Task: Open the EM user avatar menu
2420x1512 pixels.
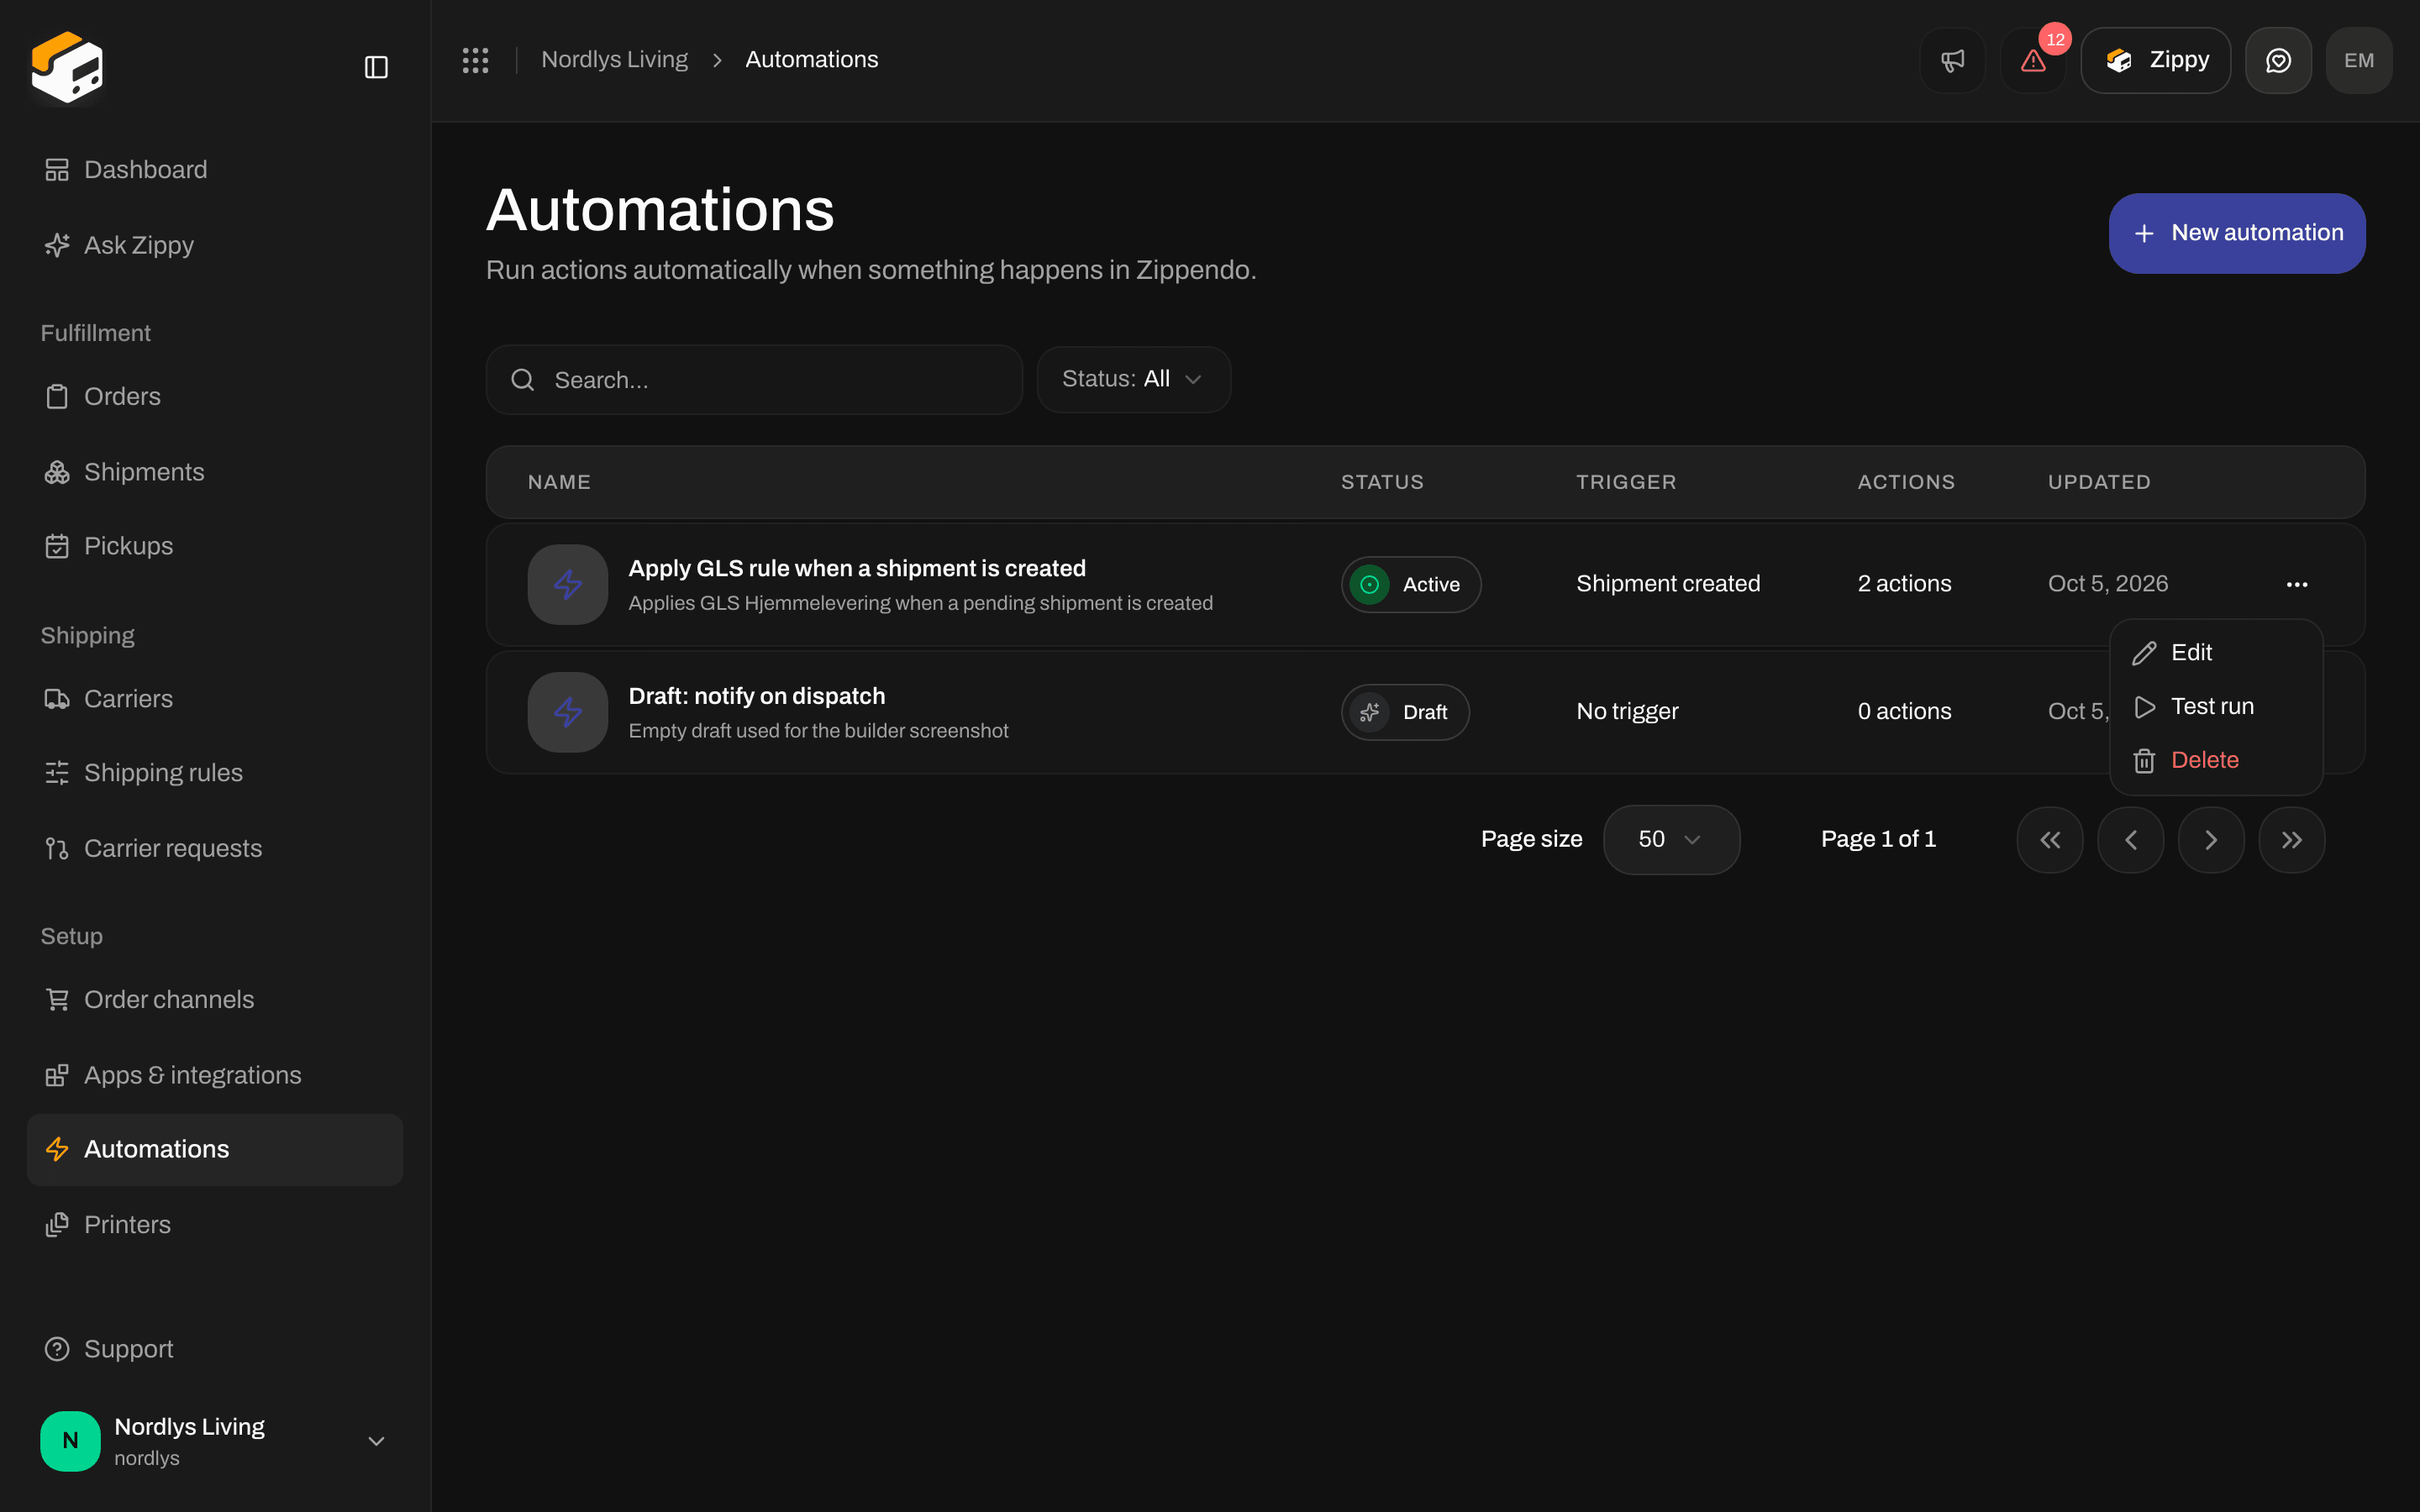Action: (2359, 60)
